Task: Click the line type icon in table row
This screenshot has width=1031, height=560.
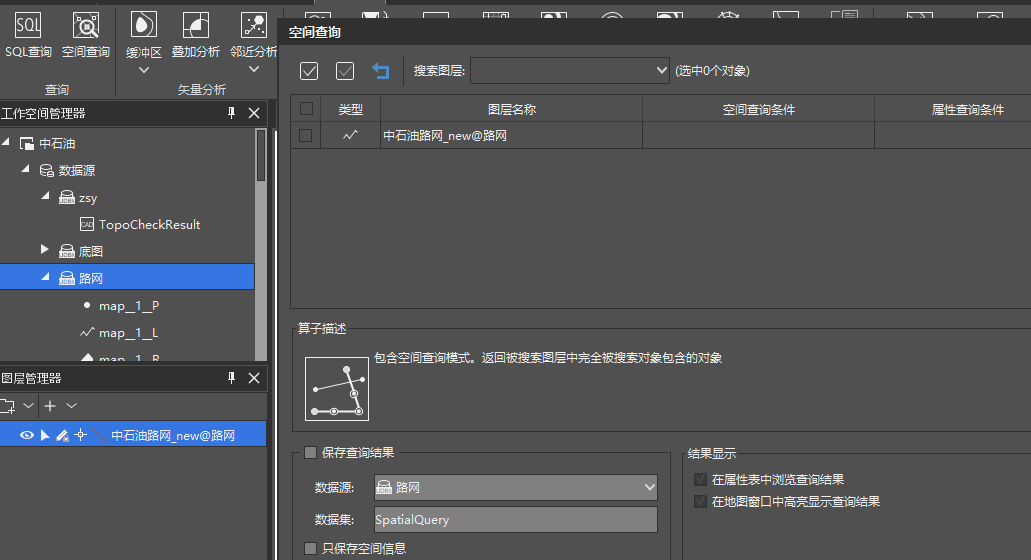Action: point(350,135)
